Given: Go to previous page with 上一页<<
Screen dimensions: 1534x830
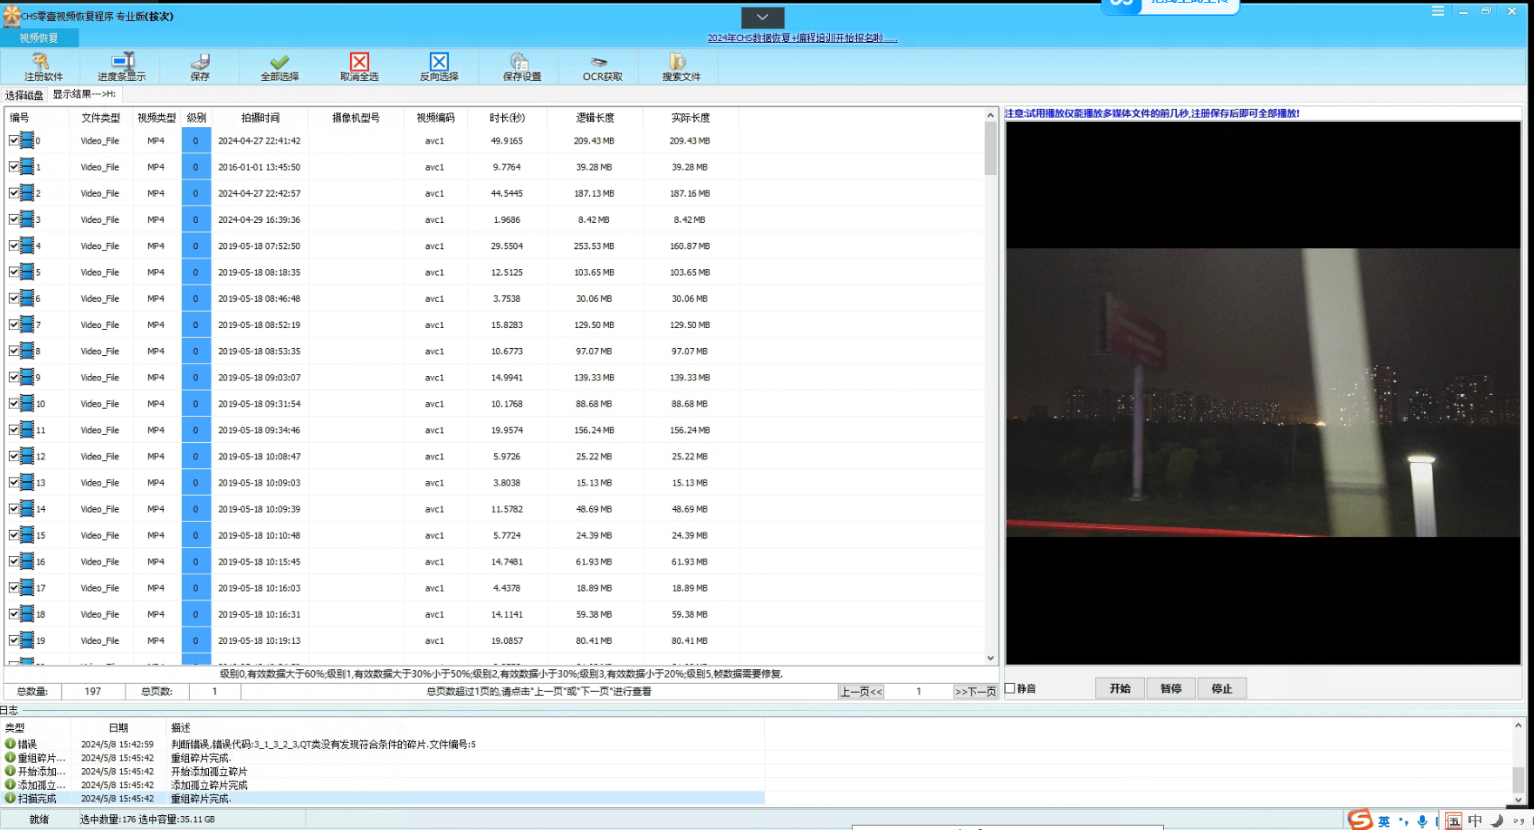Looking at the screenshot, I should coord(861,692).
